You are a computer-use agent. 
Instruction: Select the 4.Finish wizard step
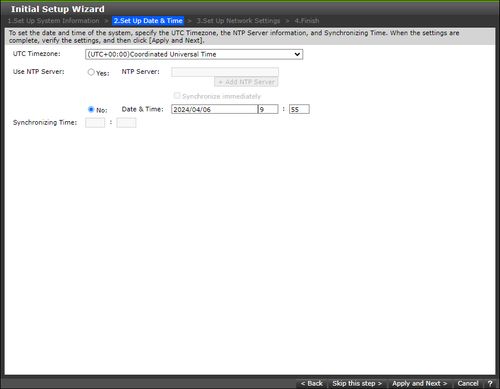pyautogui.click(x=307, y=21)
